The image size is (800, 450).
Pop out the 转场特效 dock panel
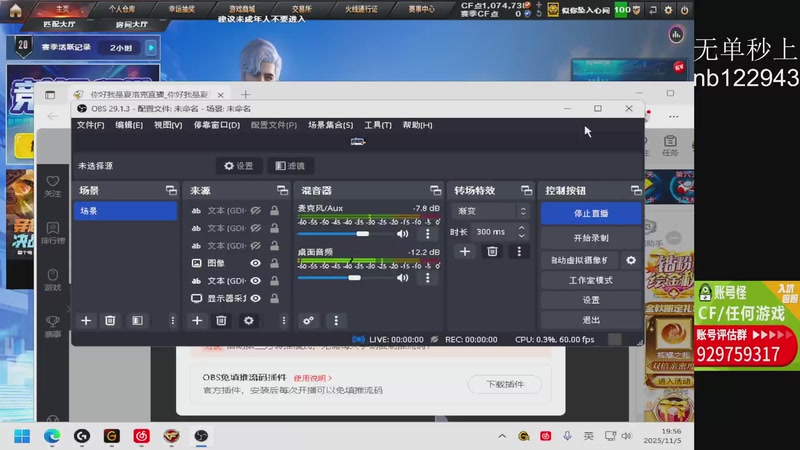[x=526, y=190]
